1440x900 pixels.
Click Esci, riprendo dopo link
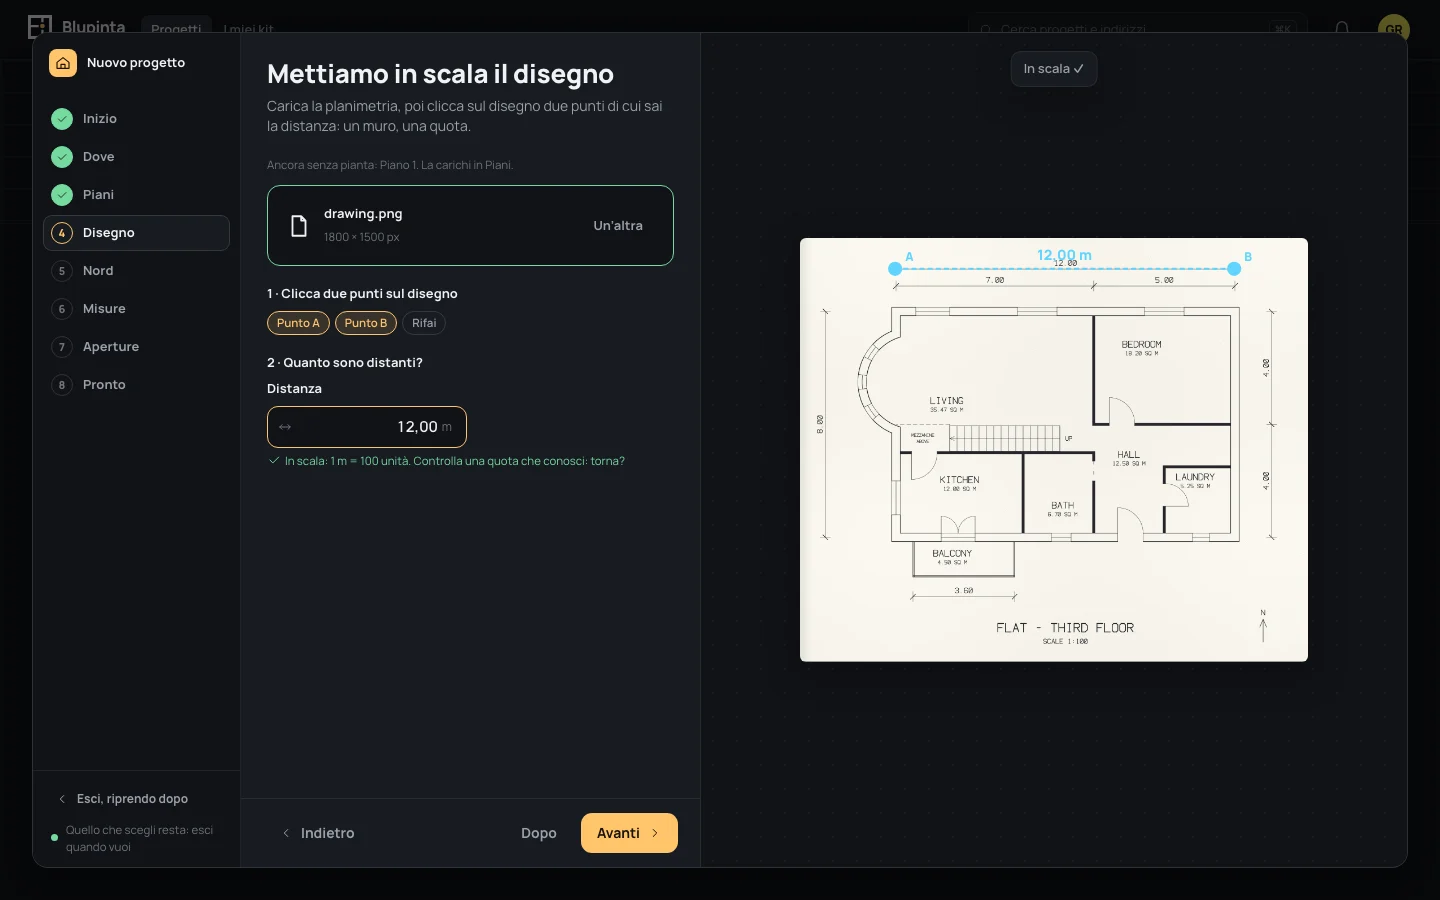(x=132, y=799)
